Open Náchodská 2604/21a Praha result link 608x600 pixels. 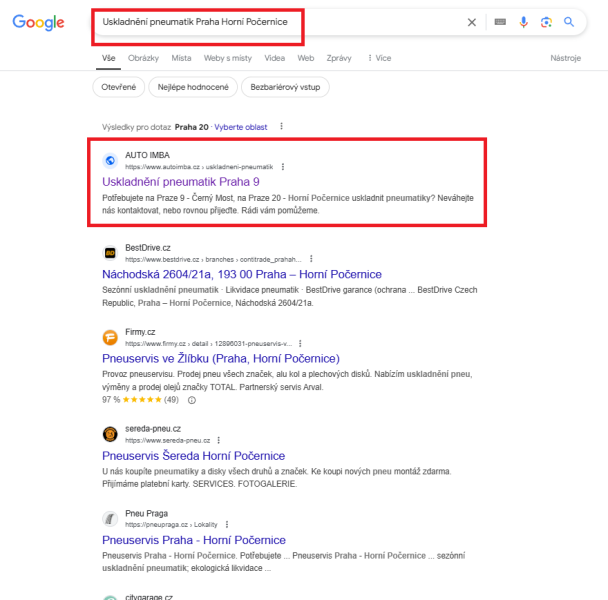point(242,274)
